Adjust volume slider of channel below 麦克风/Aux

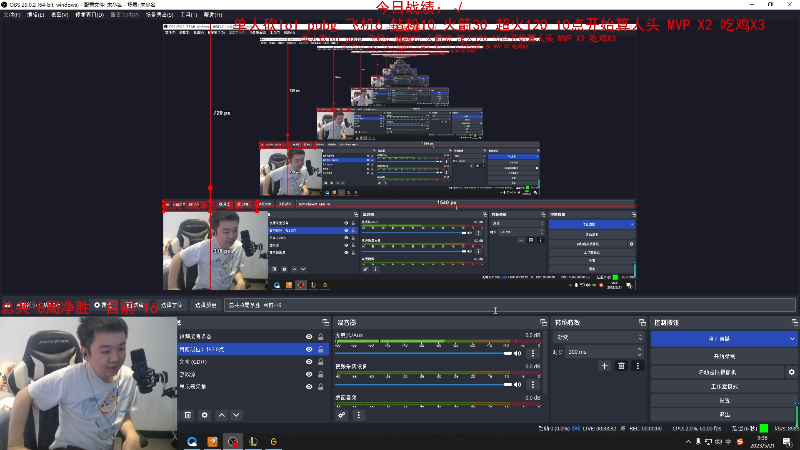tap(423, 385)
